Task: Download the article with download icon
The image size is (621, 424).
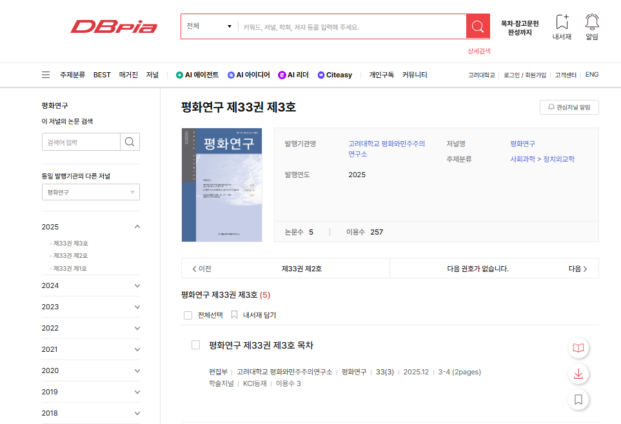Action: (x=578, y=374)
